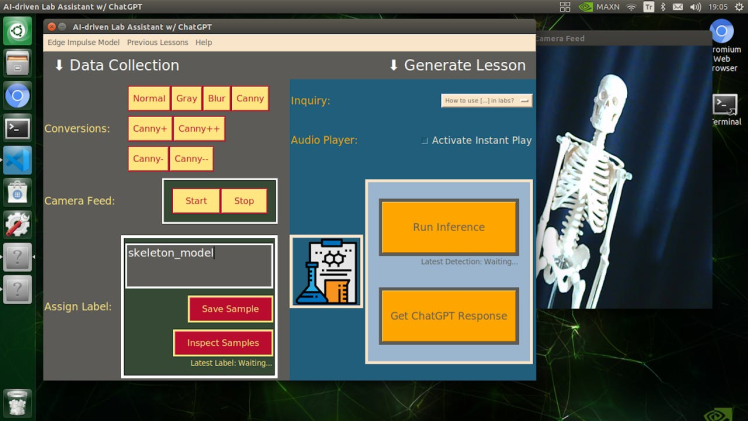Viewport: 748px width, 421px height.
Task: Click Save Sample button
Action: click(x=230, y=309)
